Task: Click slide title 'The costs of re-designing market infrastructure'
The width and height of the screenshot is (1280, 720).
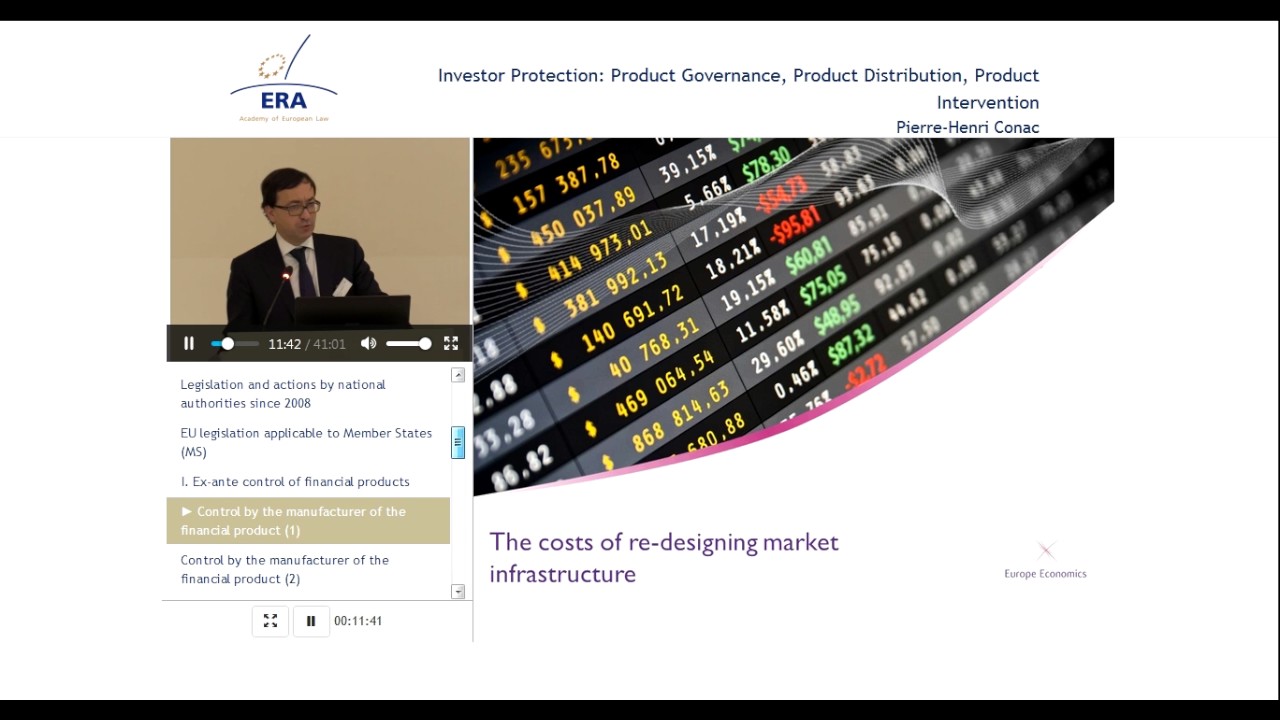Action: click(664, 558)
